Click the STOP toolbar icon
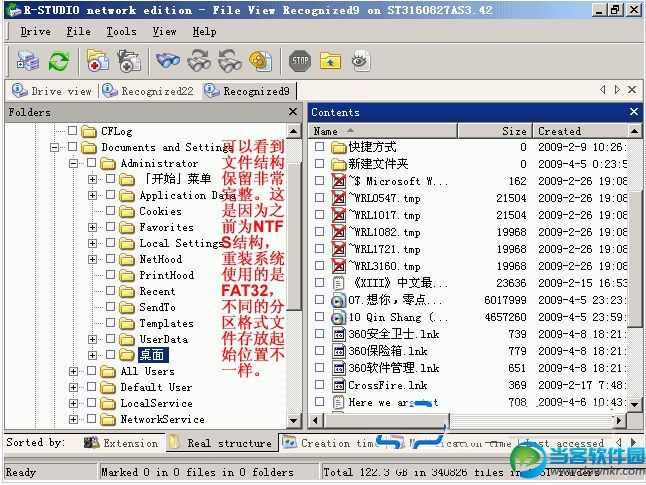Screen dimensions: 646x485 coord(300,61)
